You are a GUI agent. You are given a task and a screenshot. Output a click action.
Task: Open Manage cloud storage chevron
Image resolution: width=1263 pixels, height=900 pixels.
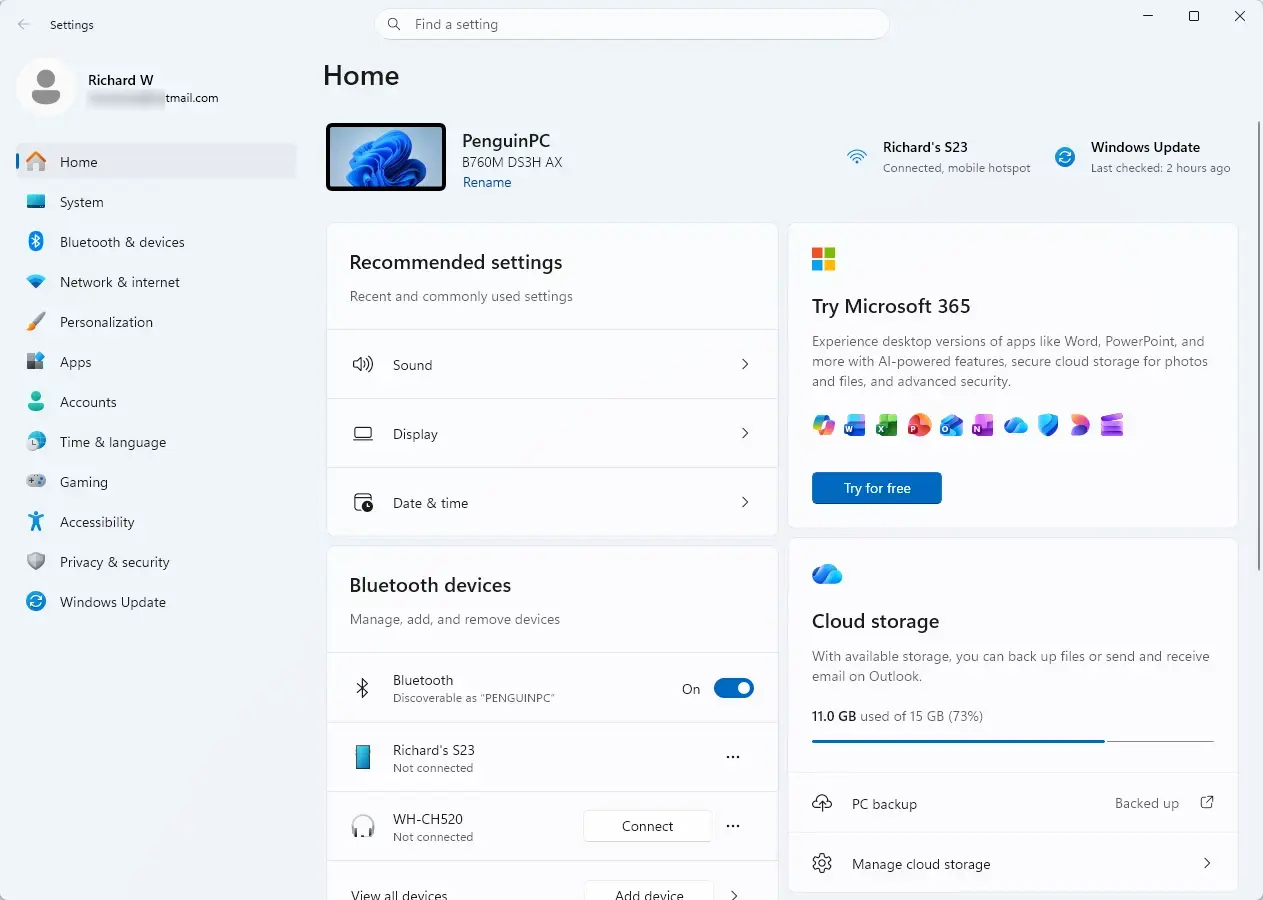[x=1207, y=863]
